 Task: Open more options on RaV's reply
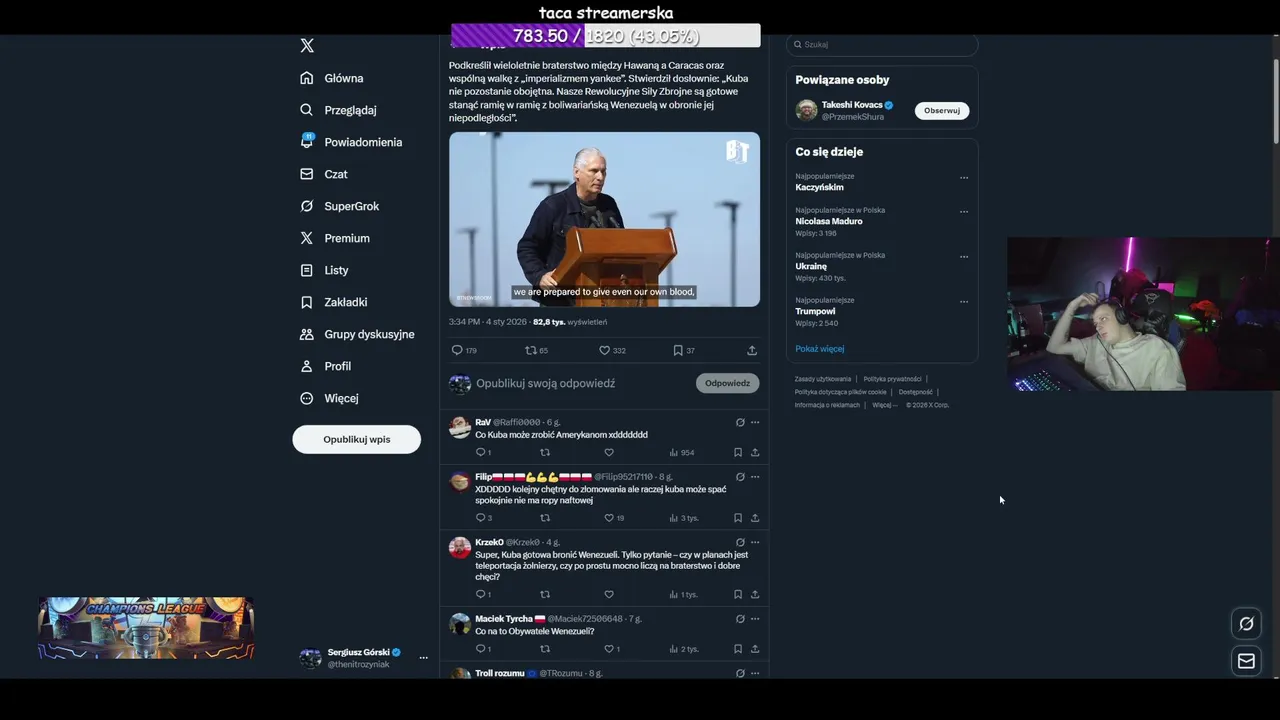[x=755, y=422]
